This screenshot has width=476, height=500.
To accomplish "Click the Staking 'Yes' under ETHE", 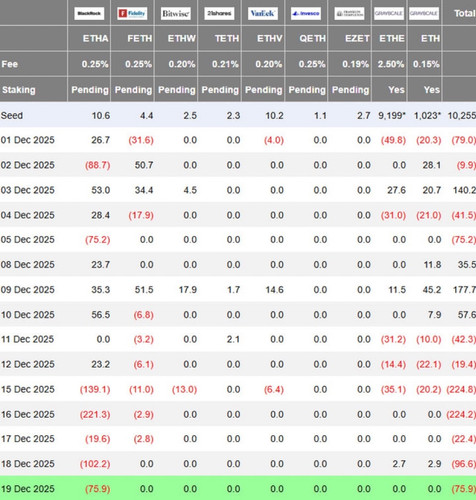I will [396, 90].
